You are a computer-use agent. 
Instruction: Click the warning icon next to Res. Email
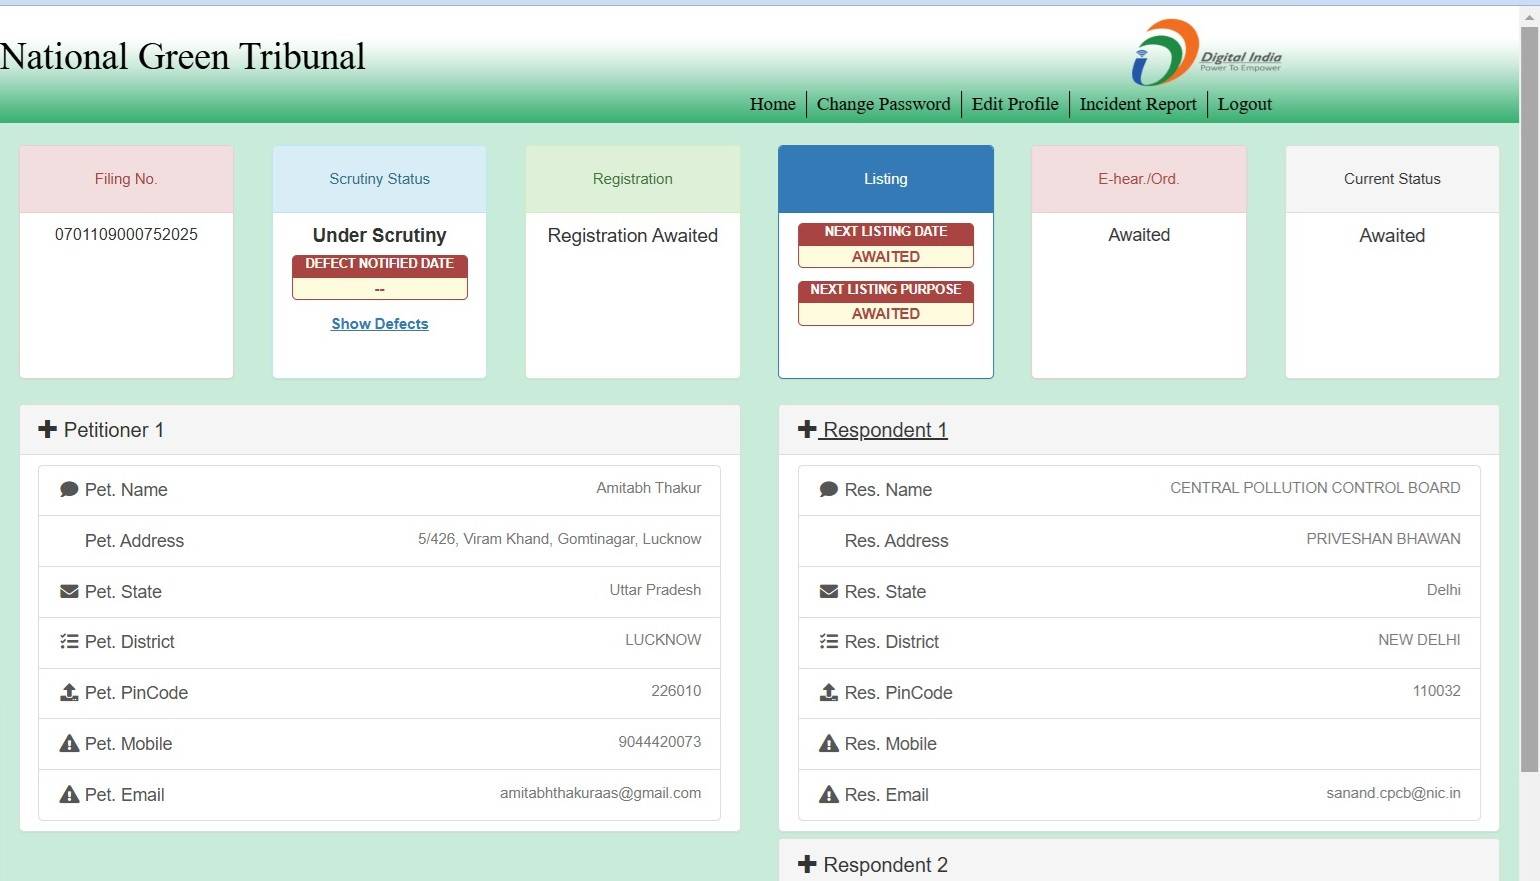tap(829, 794)
